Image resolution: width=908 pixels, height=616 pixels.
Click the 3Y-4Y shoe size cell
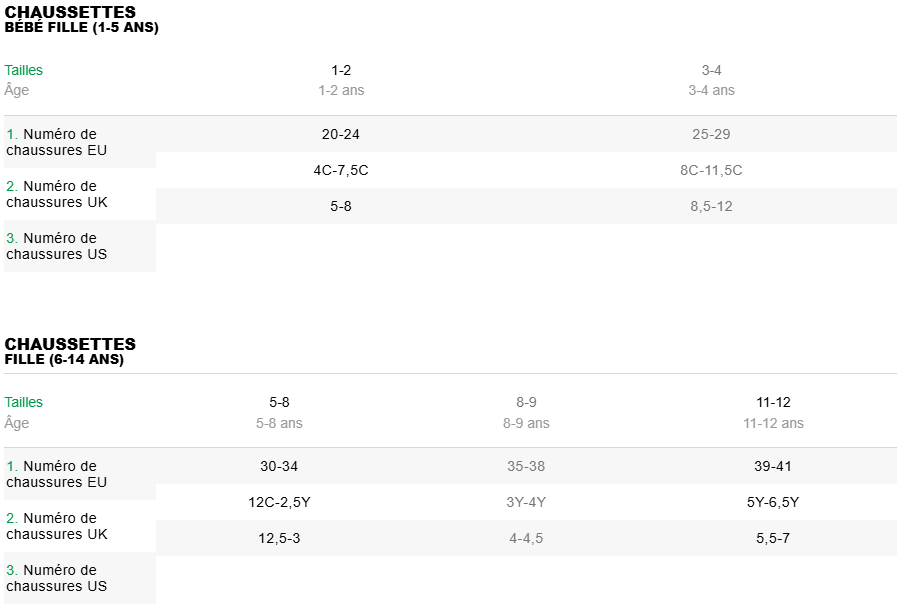526,502
